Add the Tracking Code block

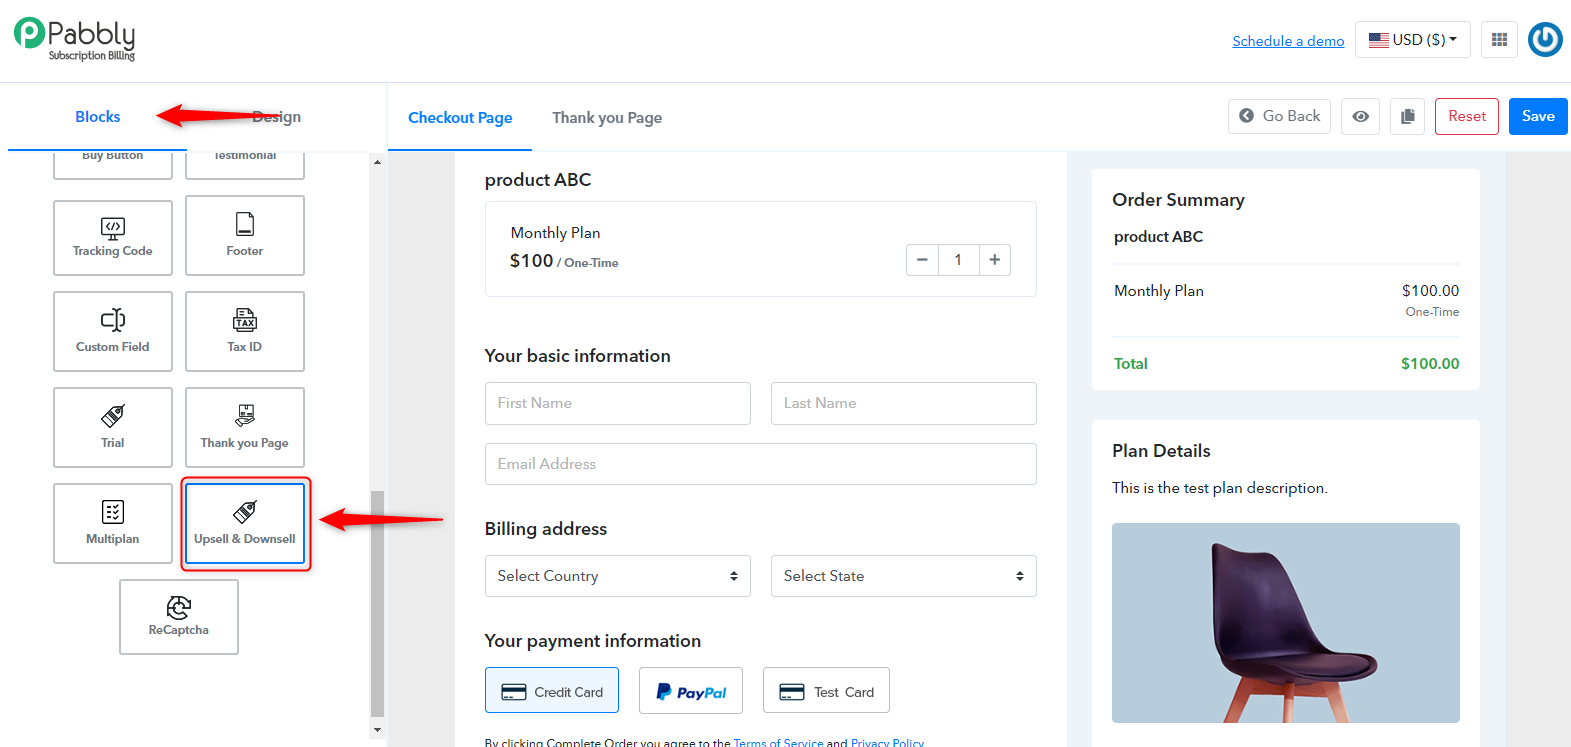coord(113,237)
